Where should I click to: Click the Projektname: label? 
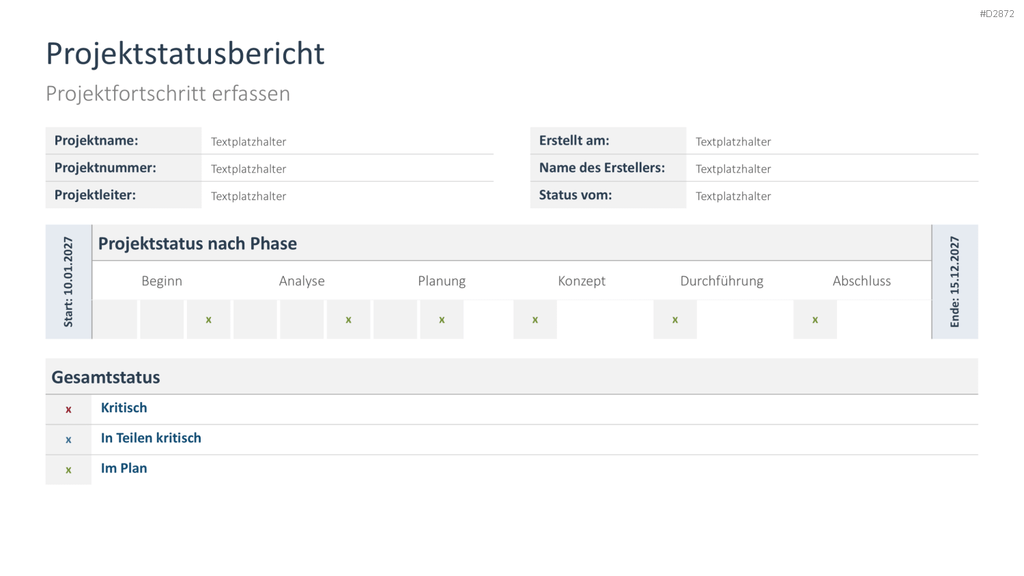click(x=96, y=140)
